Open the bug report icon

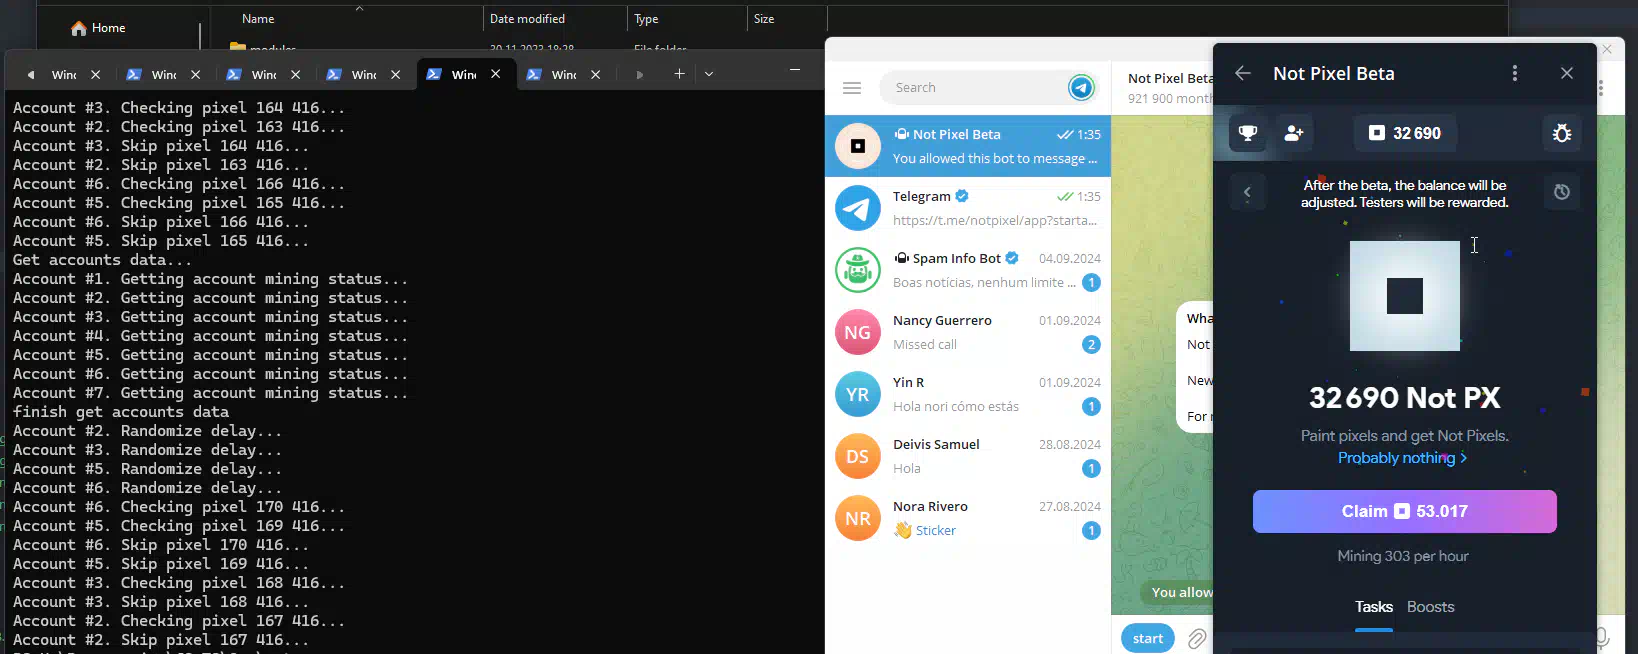coord(1561,133)
